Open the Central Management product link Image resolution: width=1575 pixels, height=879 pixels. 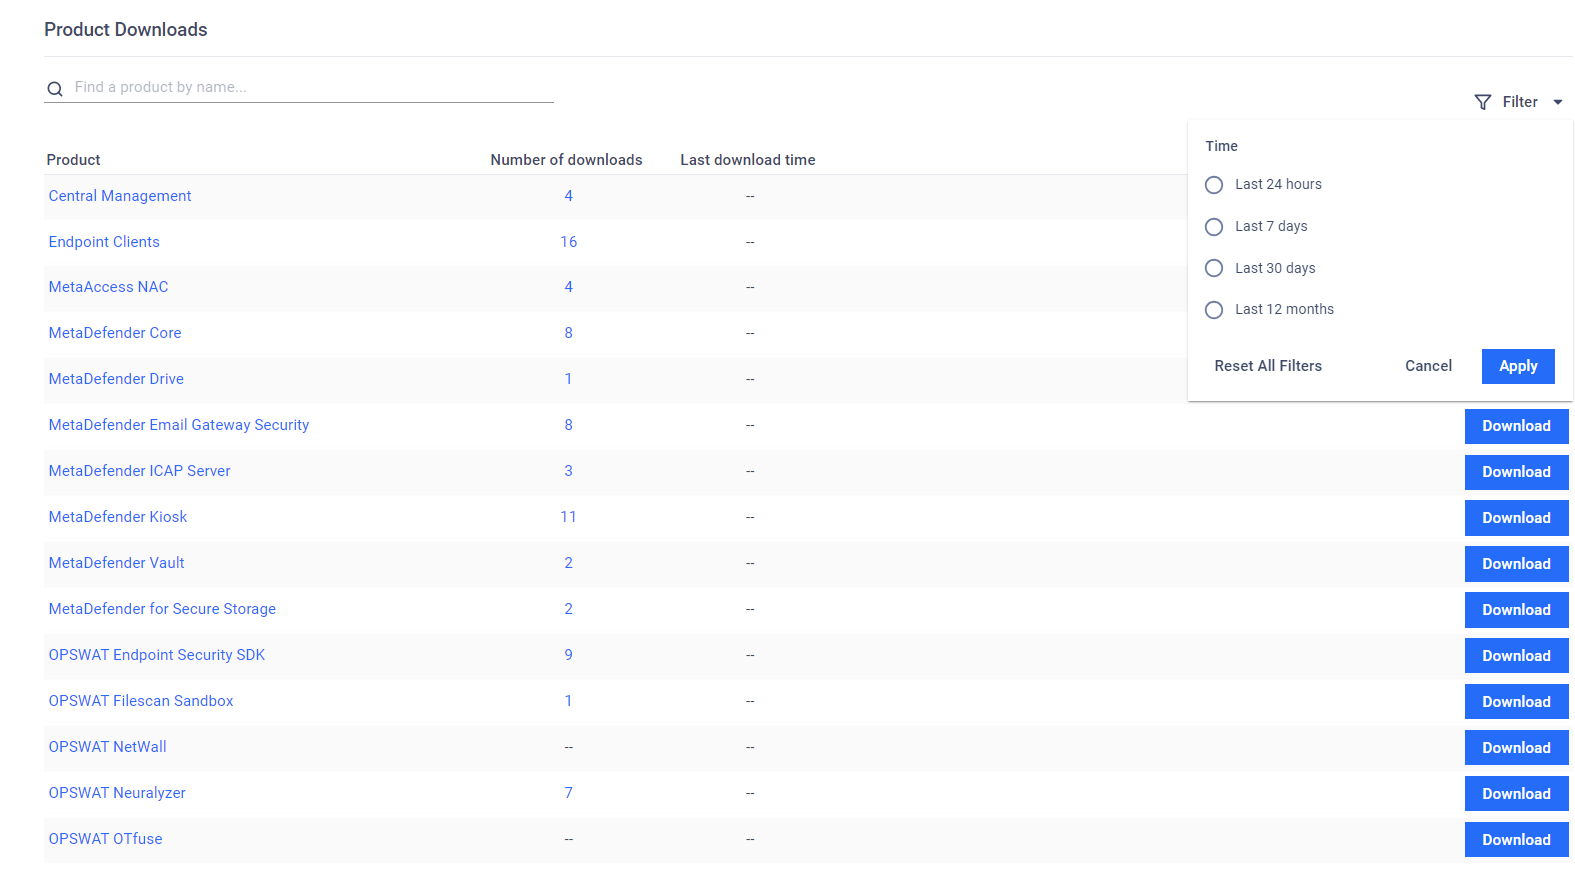point(120,196)
